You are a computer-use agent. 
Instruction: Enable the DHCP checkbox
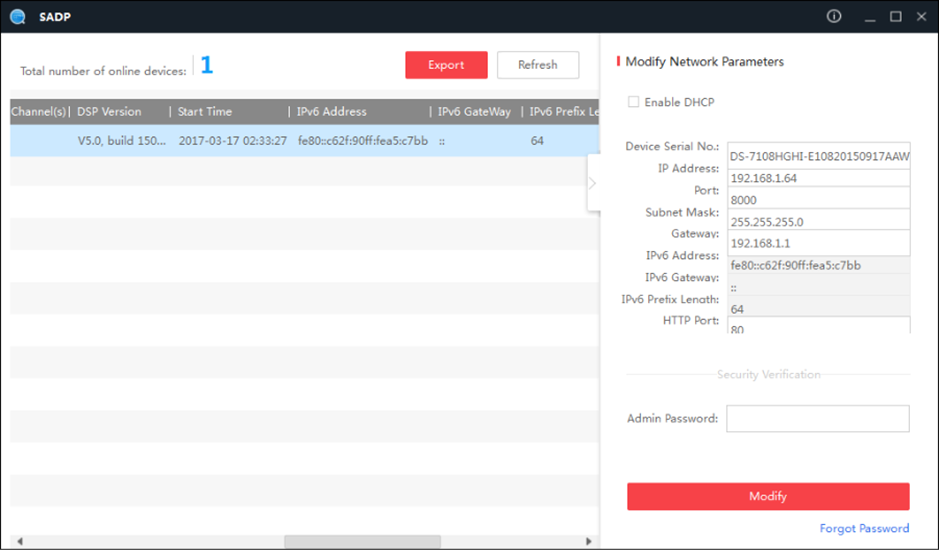pyautogui.click(x=632, y=102)
